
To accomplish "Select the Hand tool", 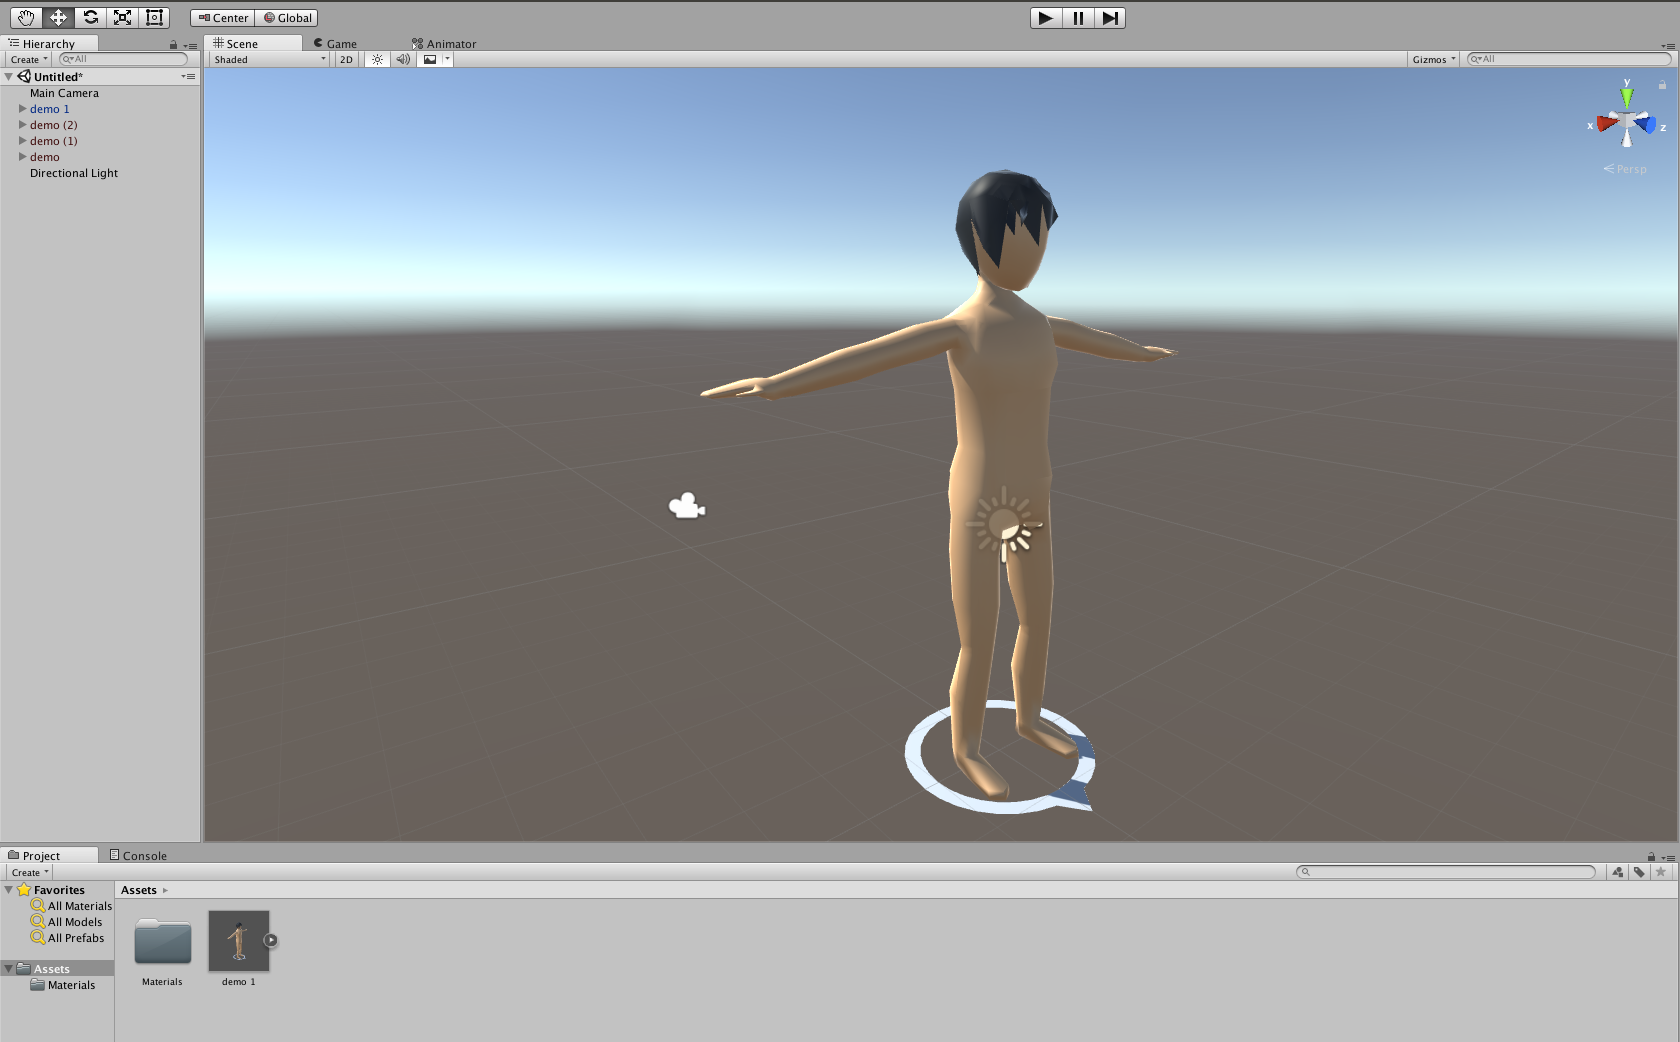I will pos(26,18).
